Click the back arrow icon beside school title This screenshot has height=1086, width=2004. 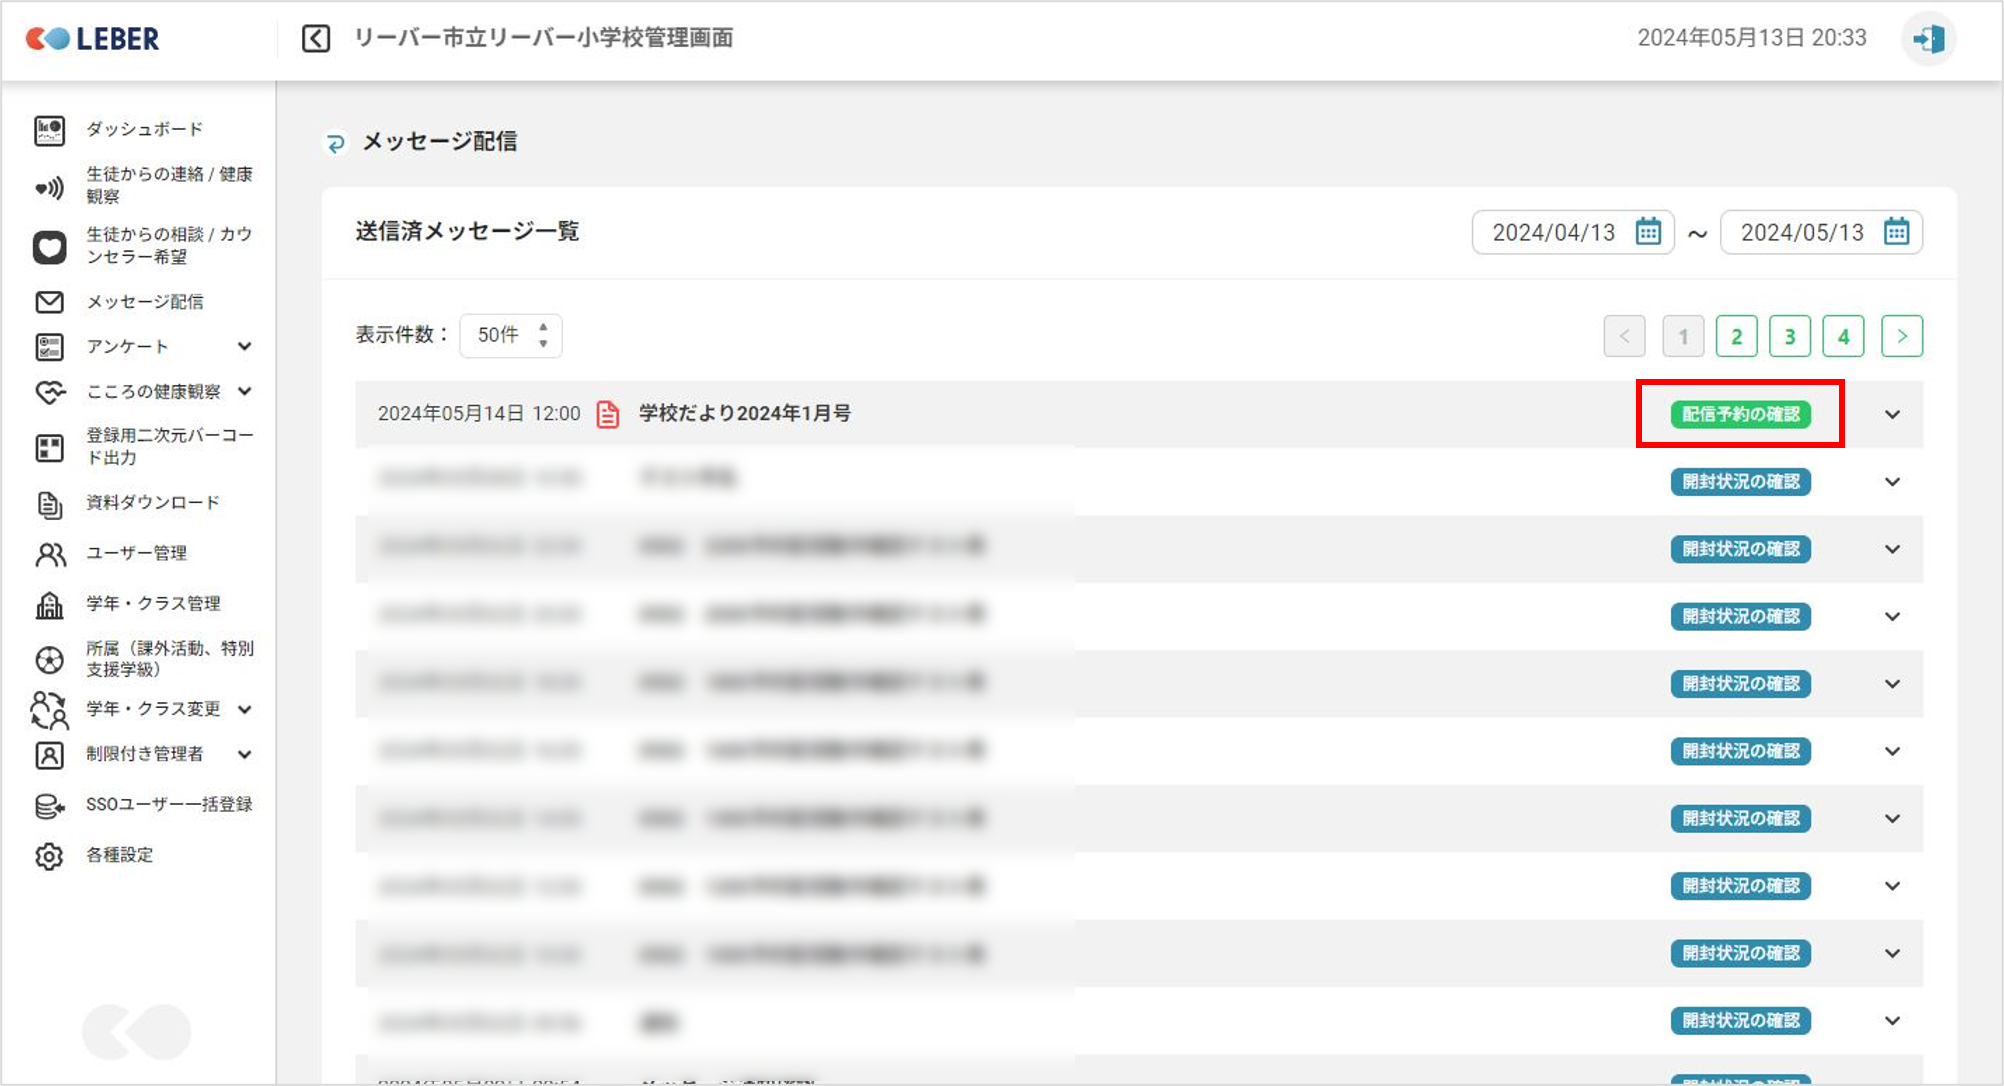[316, 39]
